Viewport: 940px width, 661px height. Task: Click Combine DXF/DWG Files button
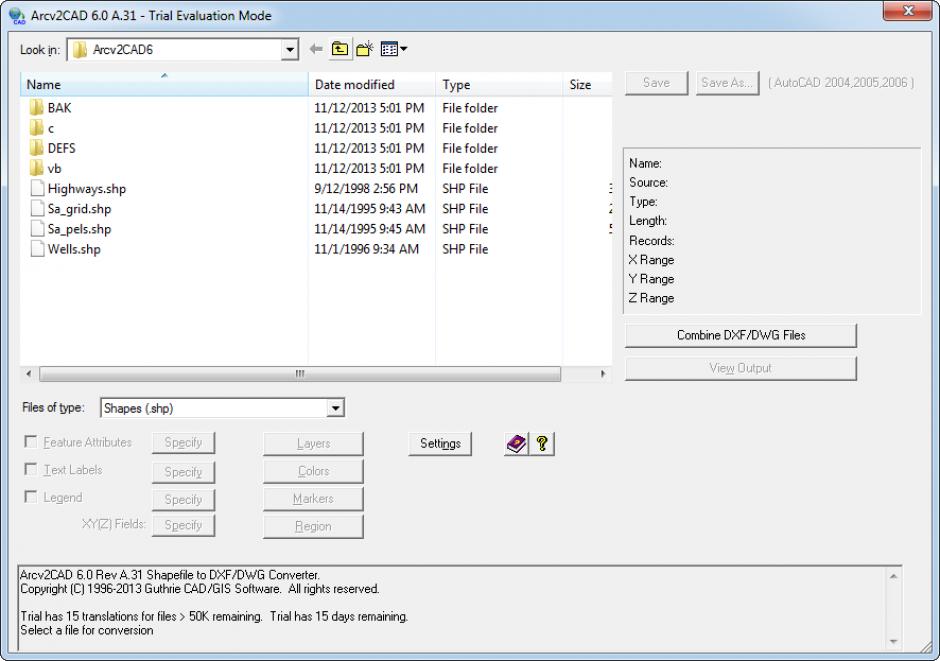click(x=741, y=336)
